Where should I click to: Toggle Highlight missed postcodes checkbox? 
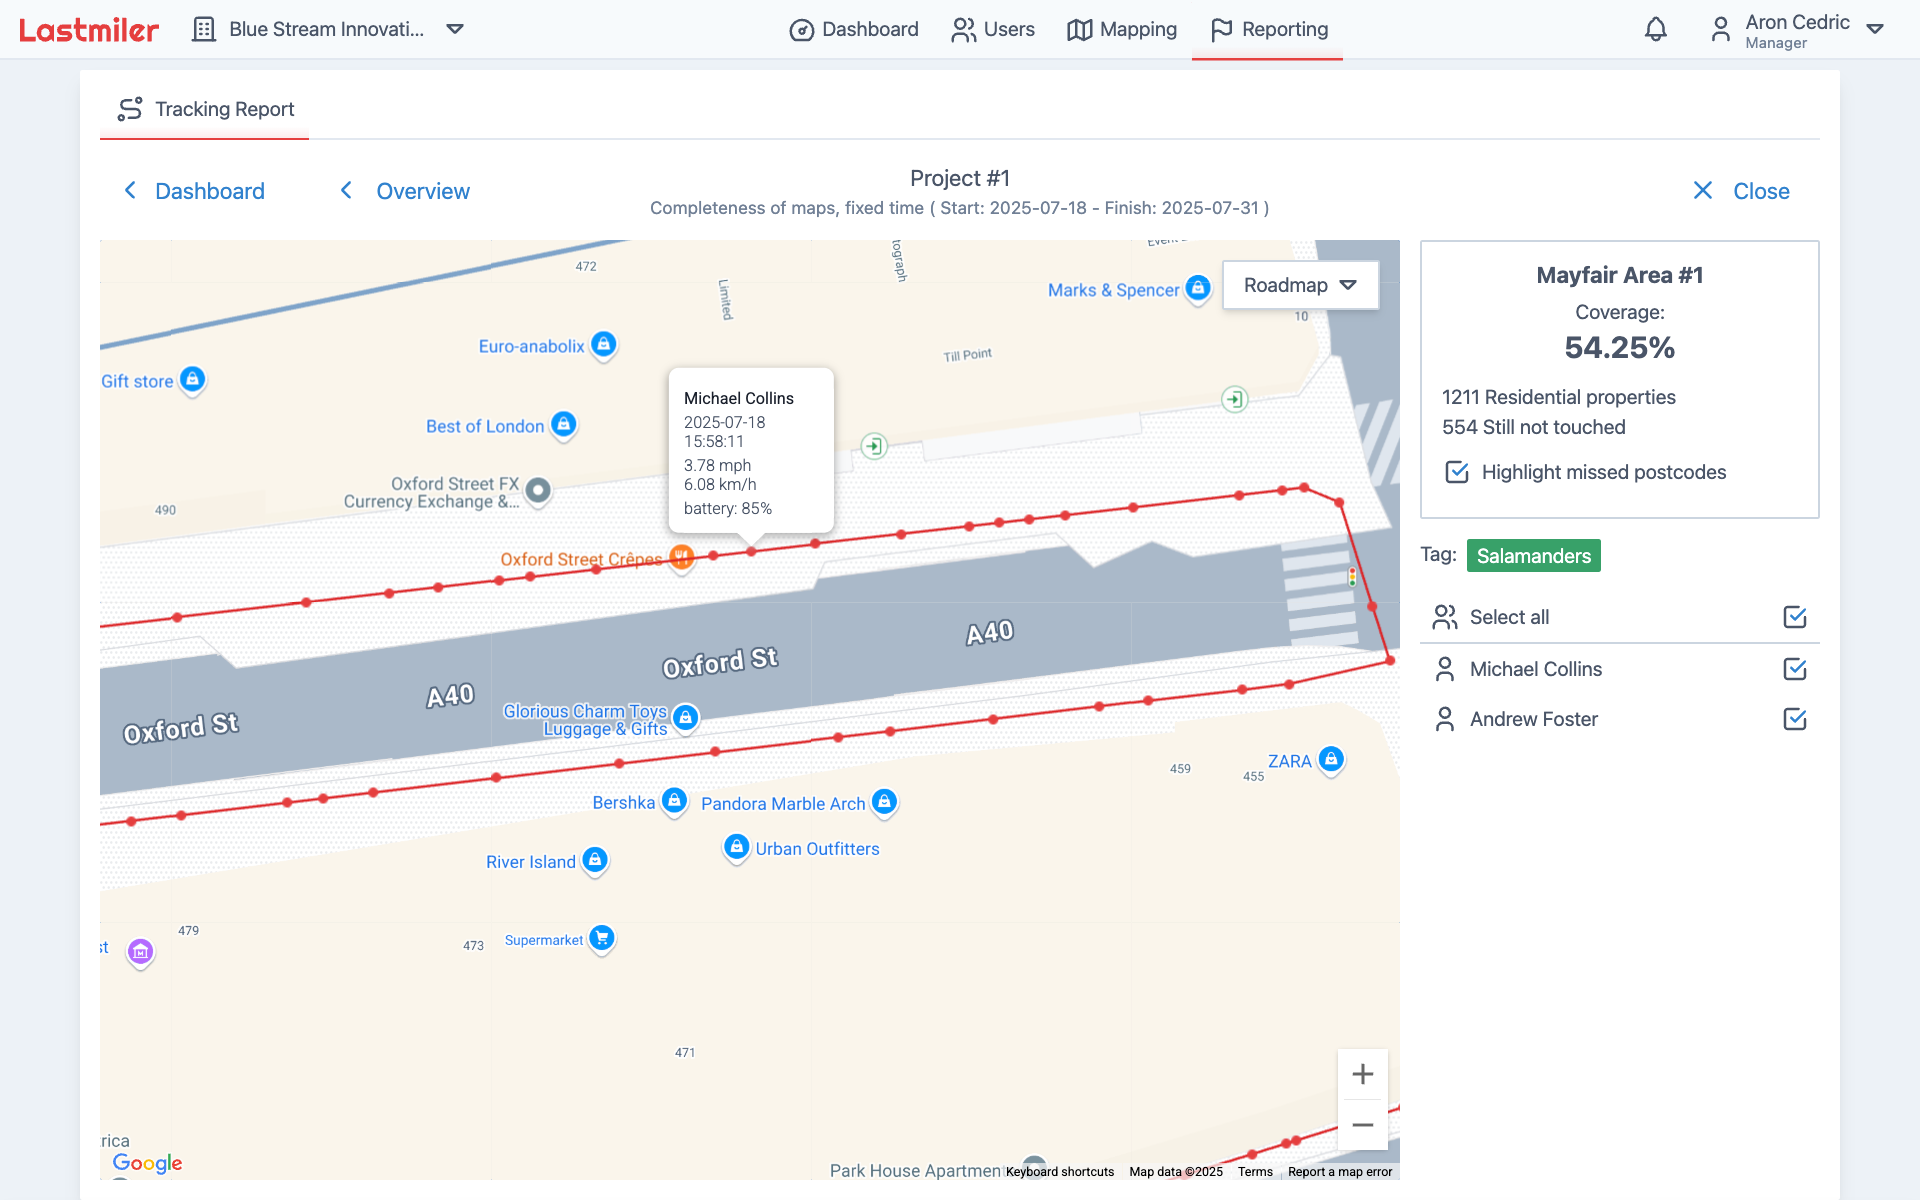click(x=1457, y=472)
